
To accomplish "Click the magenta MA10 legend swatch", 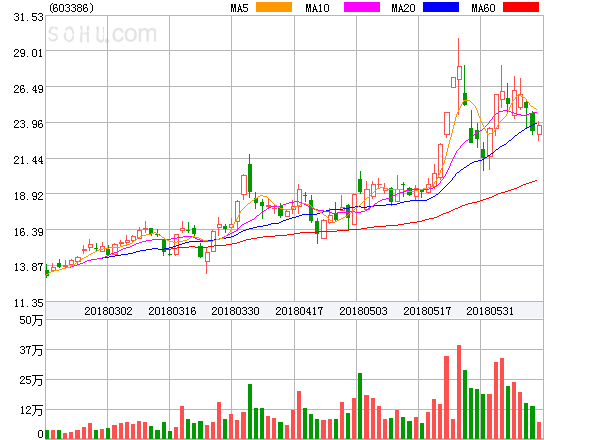I will [x=362, y=7].
